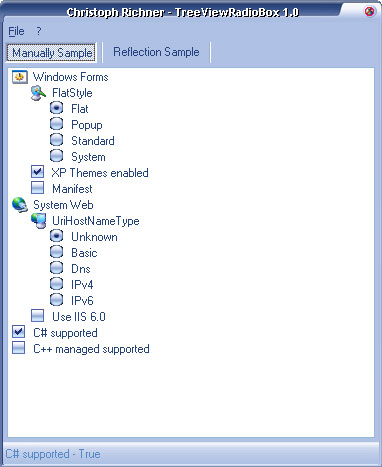Click the System Web globe icon
382x467 pixels.
20,205
